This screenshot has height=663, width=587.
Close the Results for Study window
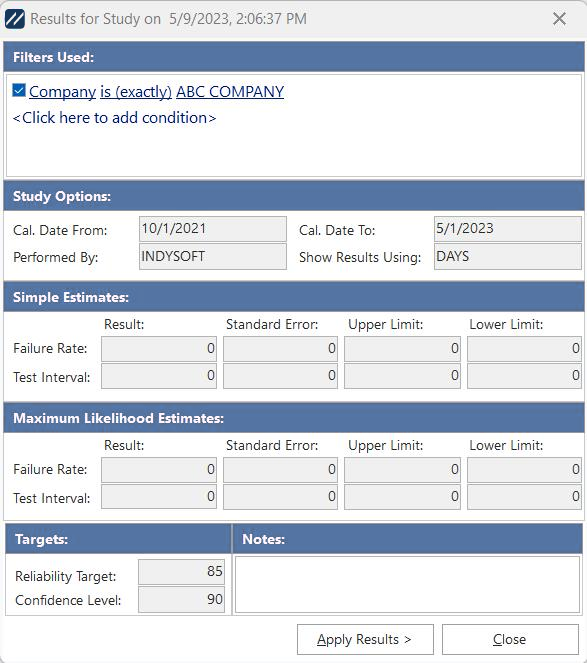coord(559,19)
